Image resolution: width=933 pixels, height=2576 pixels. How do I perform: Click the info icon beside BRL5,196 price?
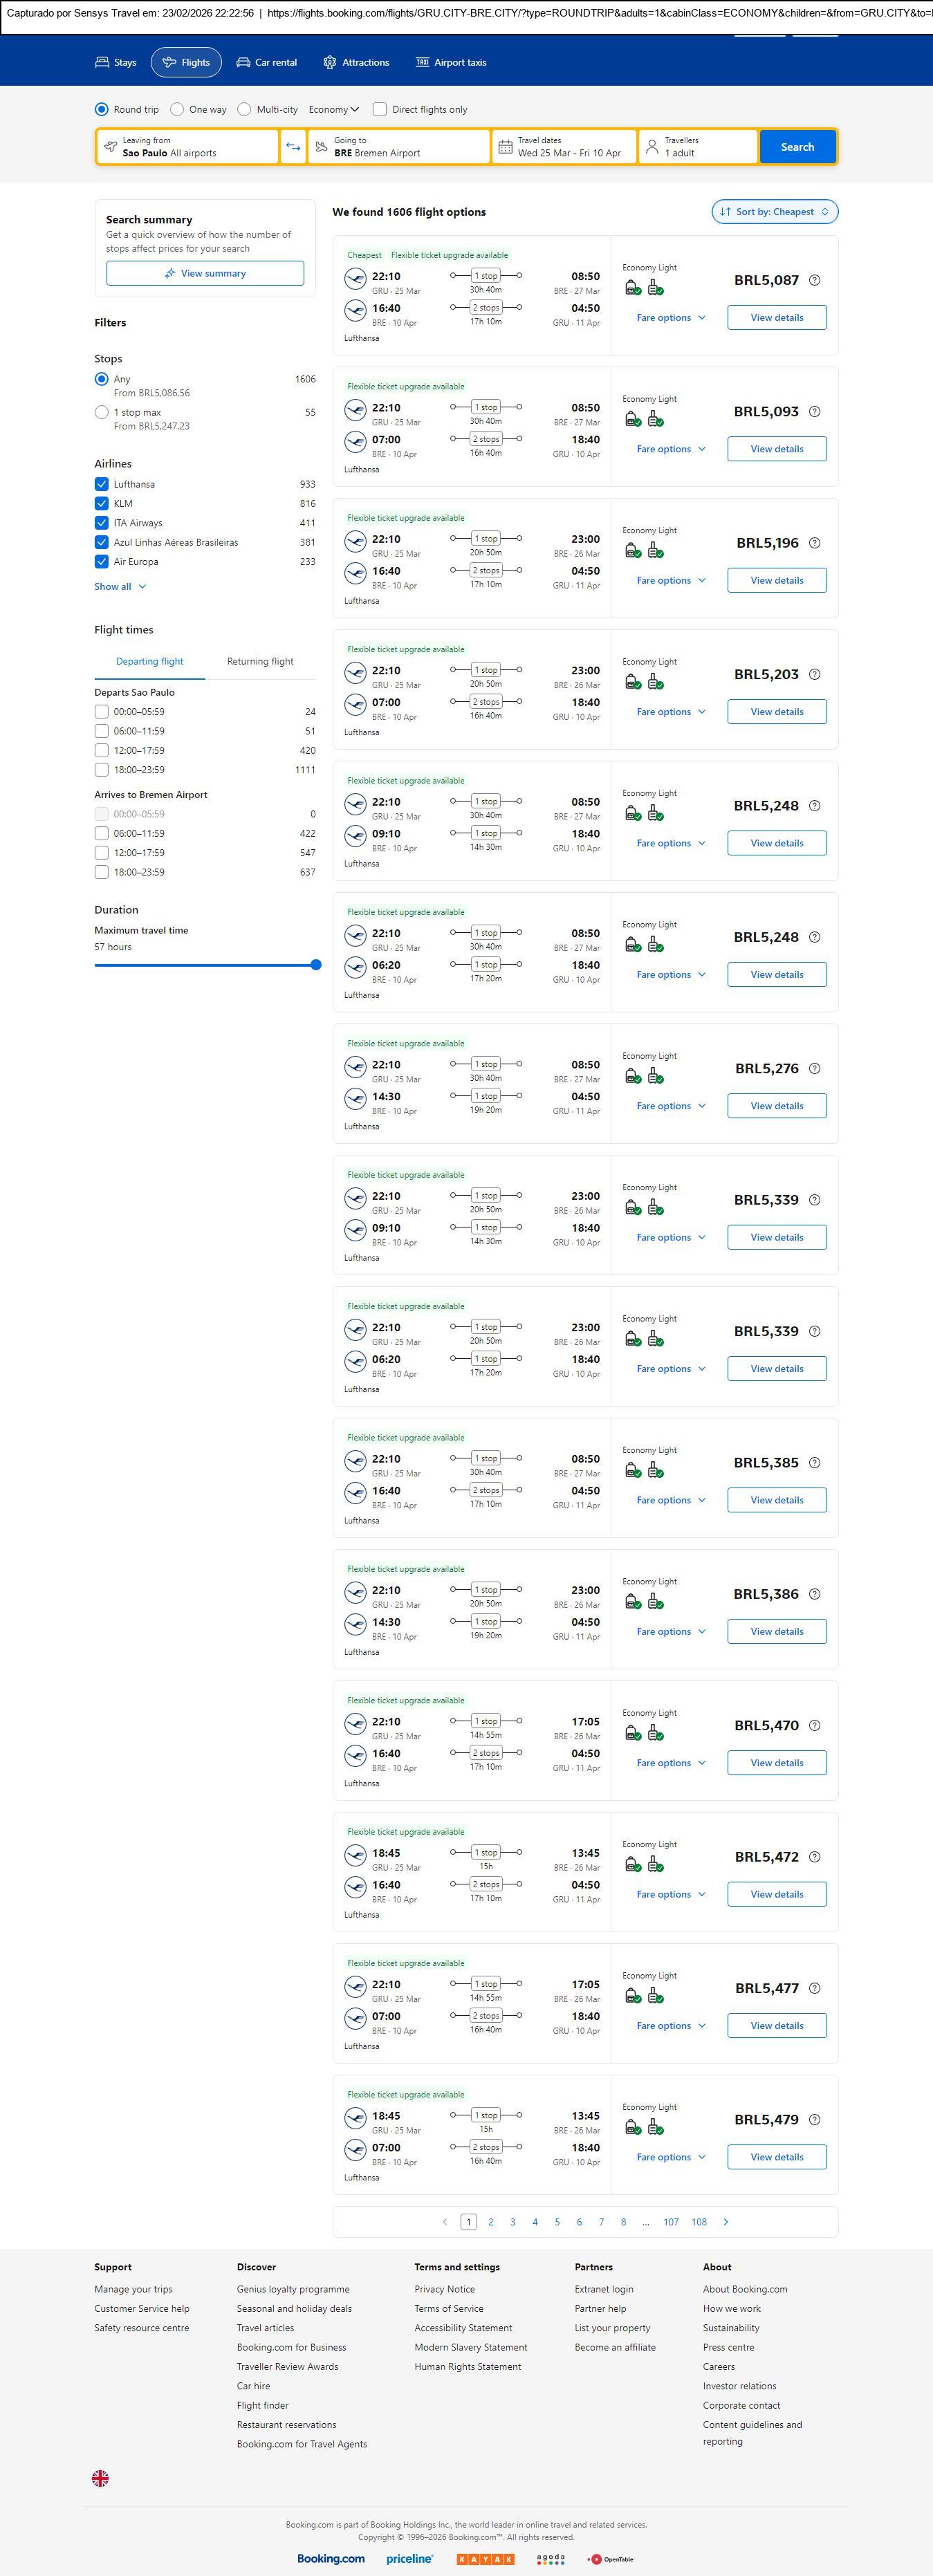814,543
